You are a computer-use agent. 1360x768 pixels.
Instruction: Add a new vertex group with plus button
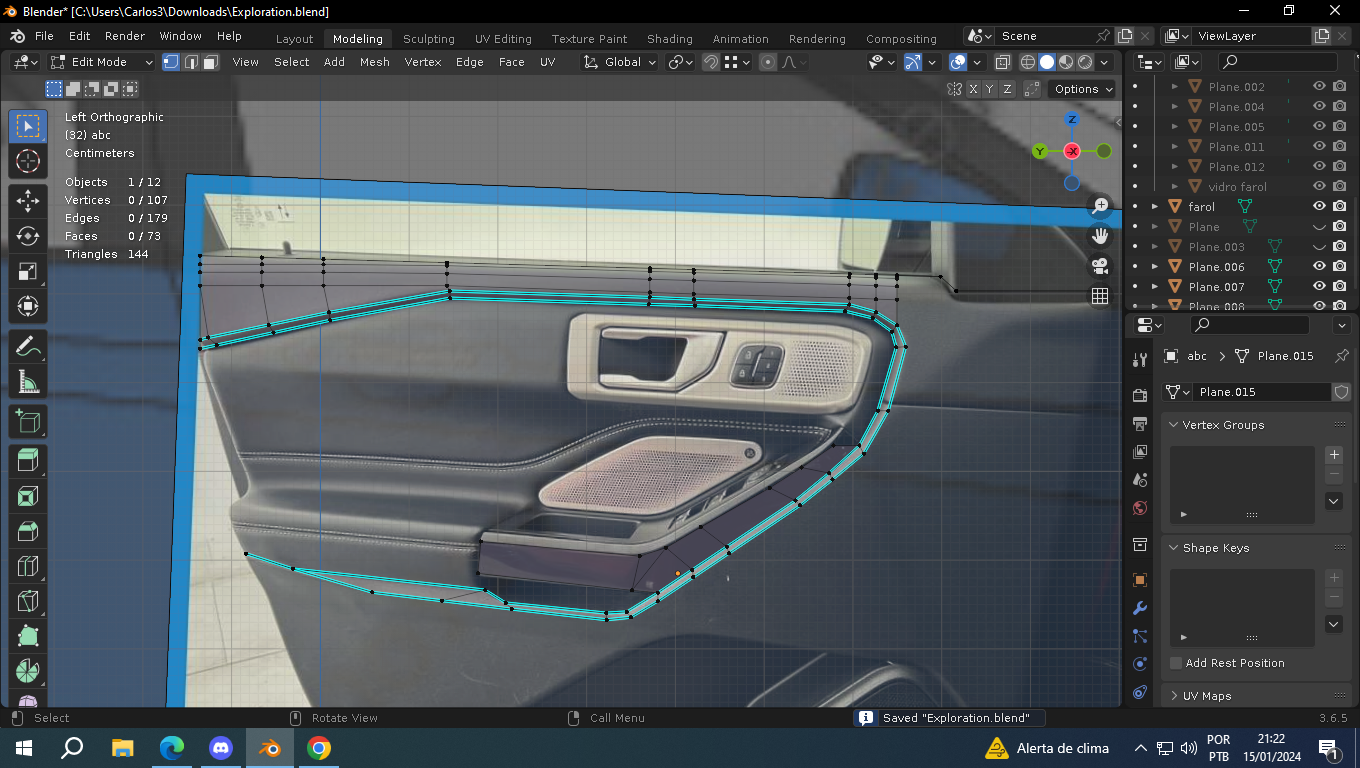(1333, 455)
